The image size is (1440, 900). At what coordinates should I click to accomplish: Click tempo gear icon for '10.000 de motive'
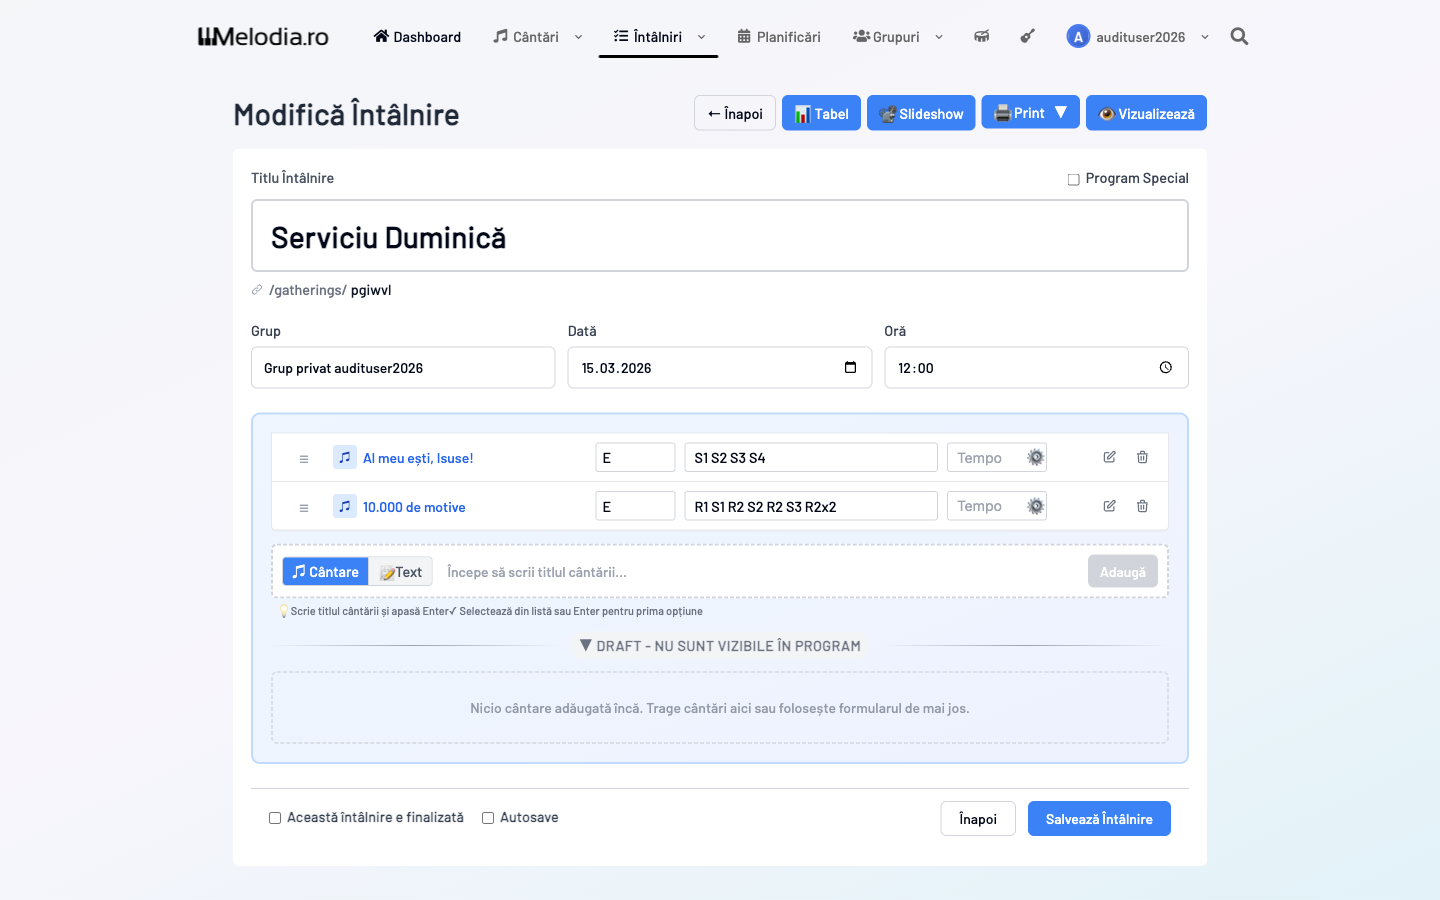1036,506
